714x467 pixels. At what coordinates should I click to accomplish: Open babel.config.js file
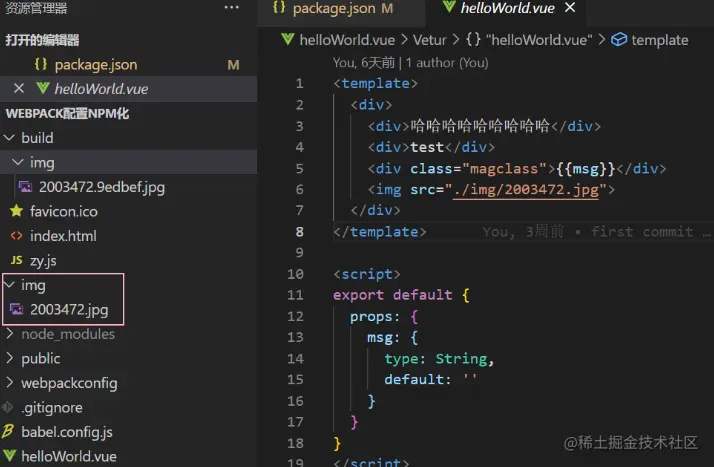[67, 432]
